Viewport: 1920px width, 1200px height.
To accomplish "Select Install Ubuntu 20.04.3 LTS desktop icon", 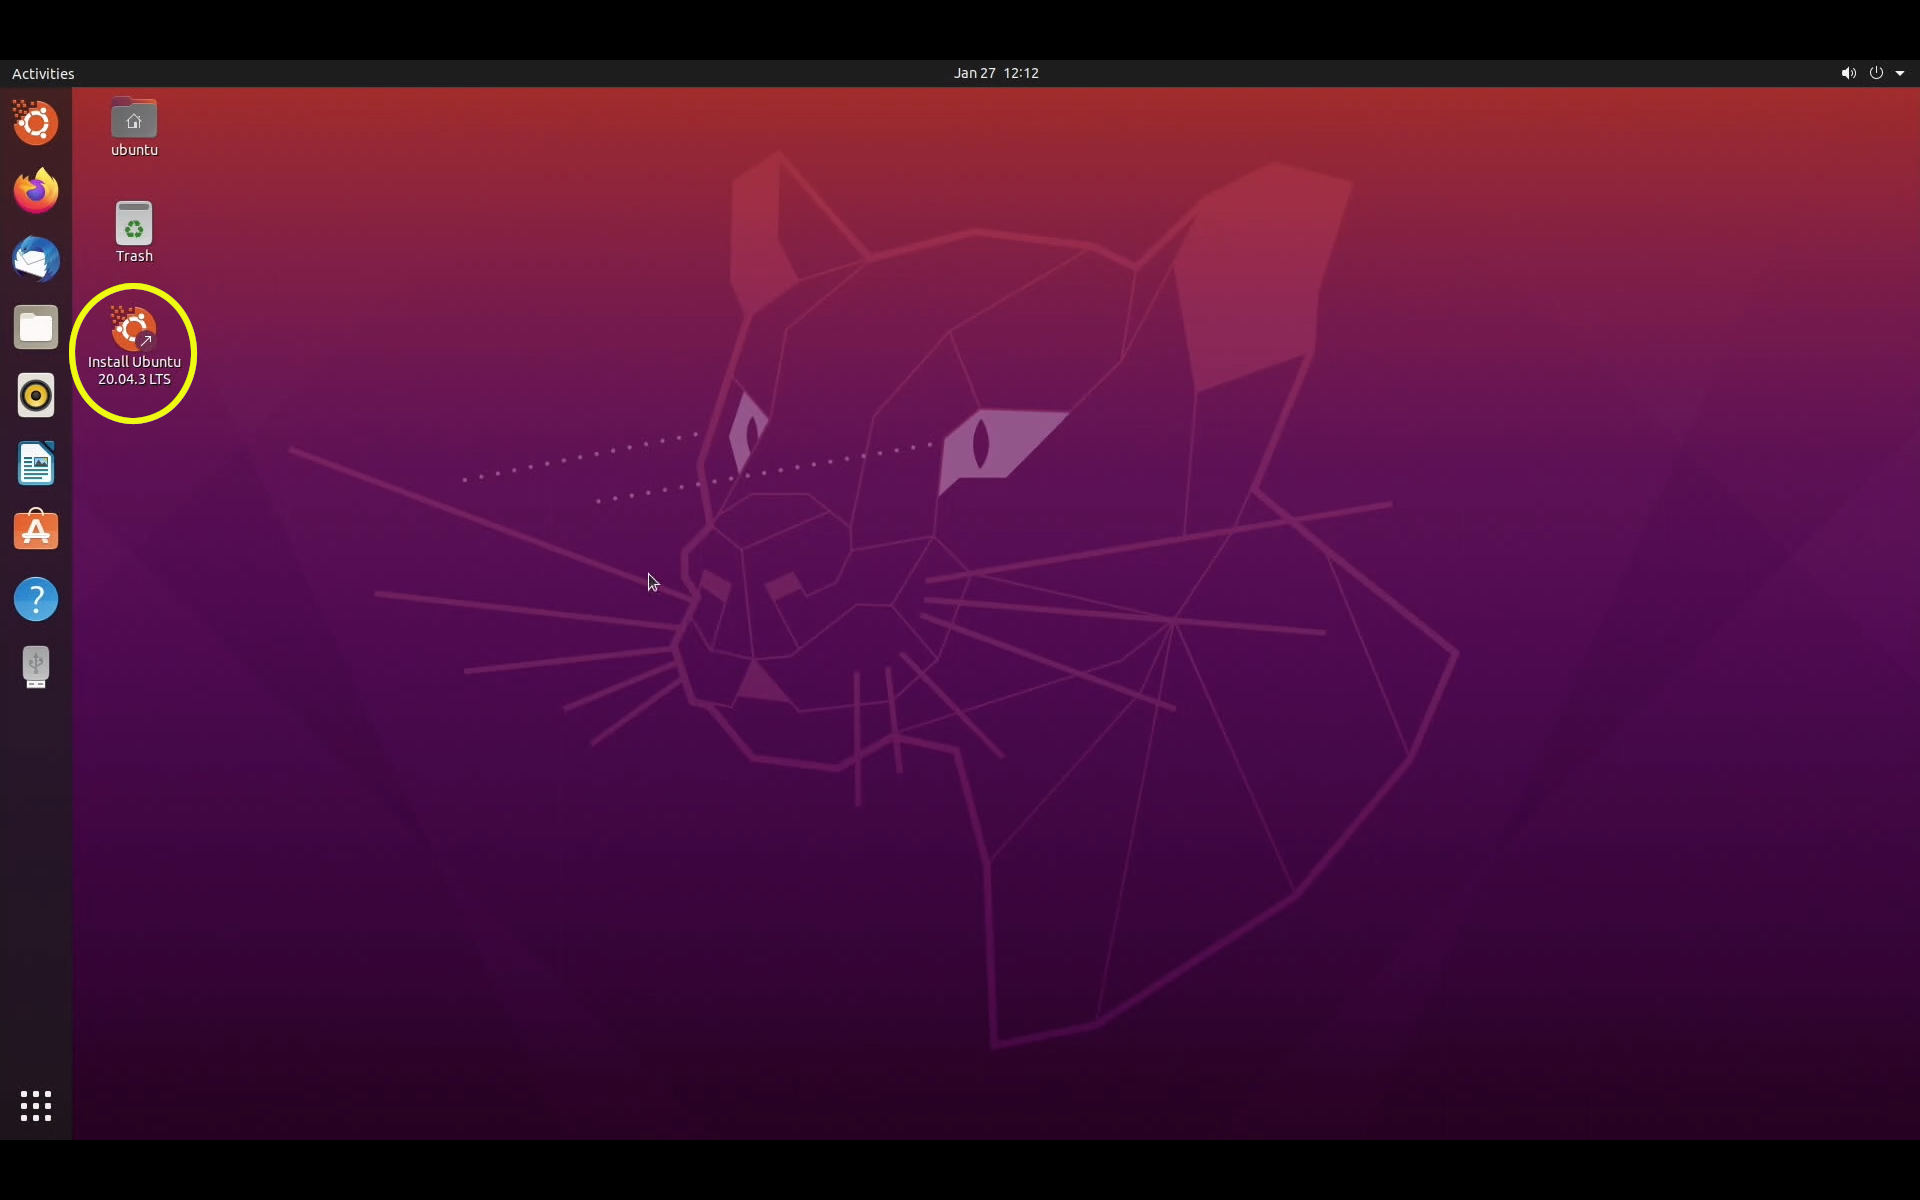I will pyautogui.click(x=134, y=347).
